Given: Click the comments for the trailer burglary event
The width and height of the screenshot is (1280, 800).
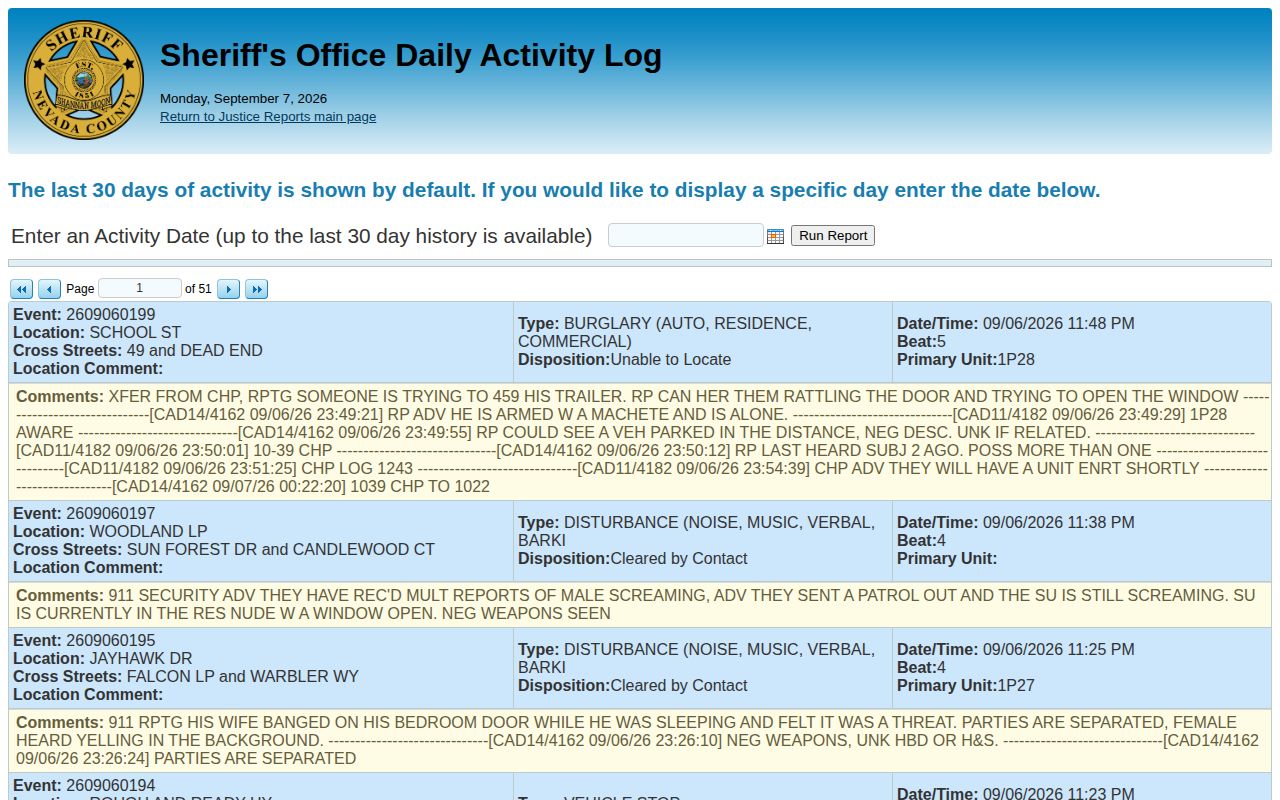Looking at the screenshot, I should [x=640, y=442].
